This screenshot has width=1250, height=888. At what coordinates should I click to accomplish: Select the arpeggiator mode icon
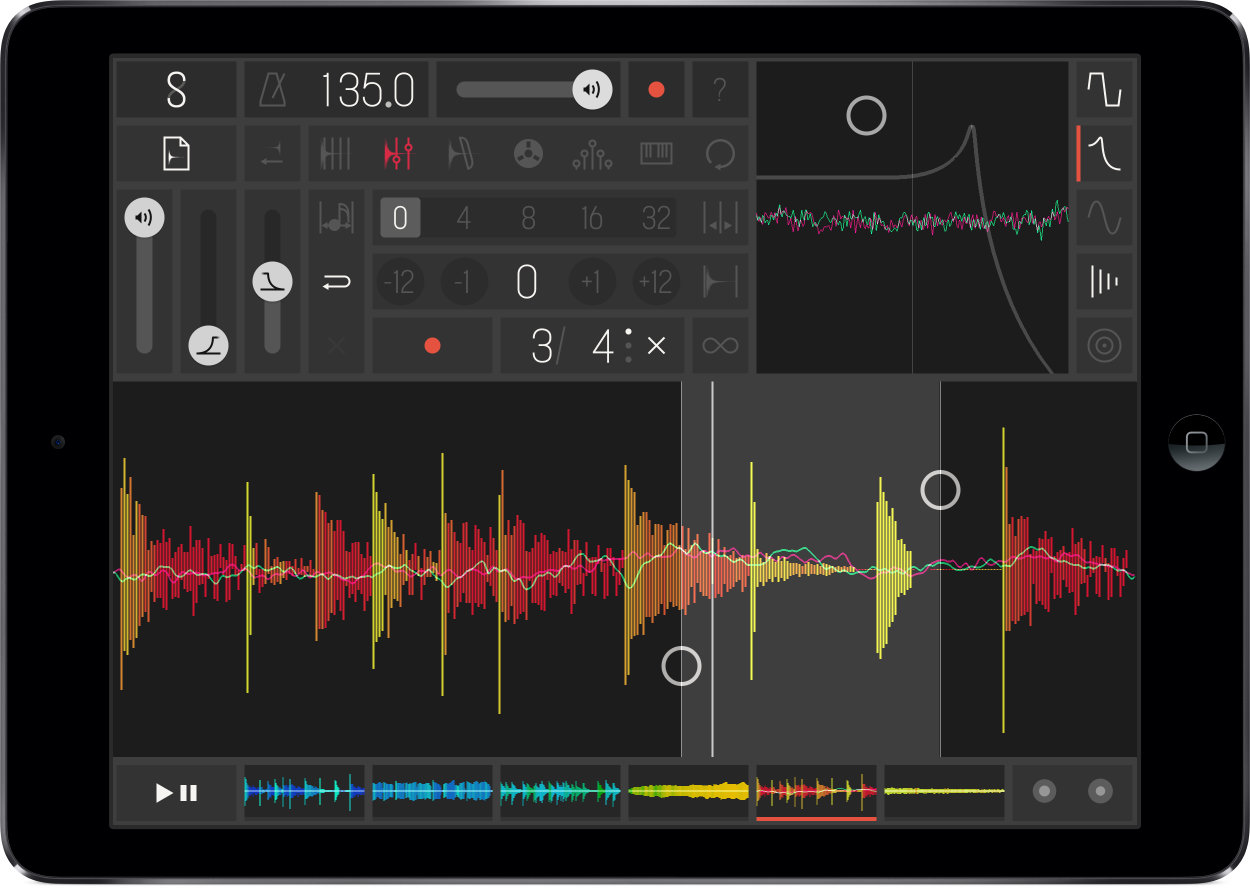pos(591,154)
